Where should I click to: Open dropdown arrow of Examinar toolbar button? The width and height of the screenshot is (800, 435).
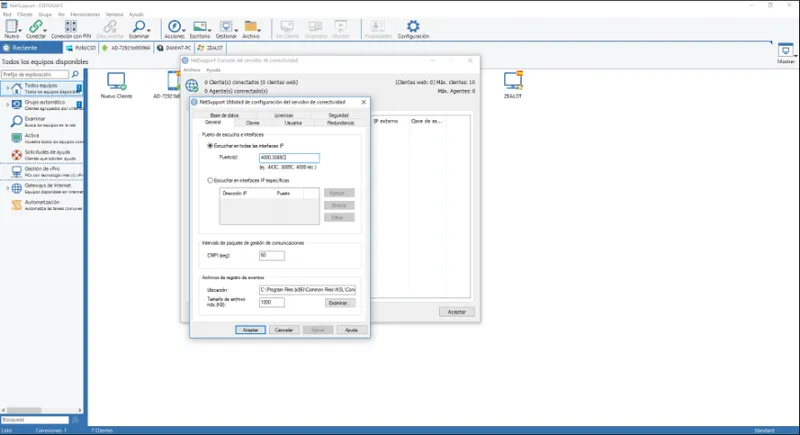click(x=148, y=30)
